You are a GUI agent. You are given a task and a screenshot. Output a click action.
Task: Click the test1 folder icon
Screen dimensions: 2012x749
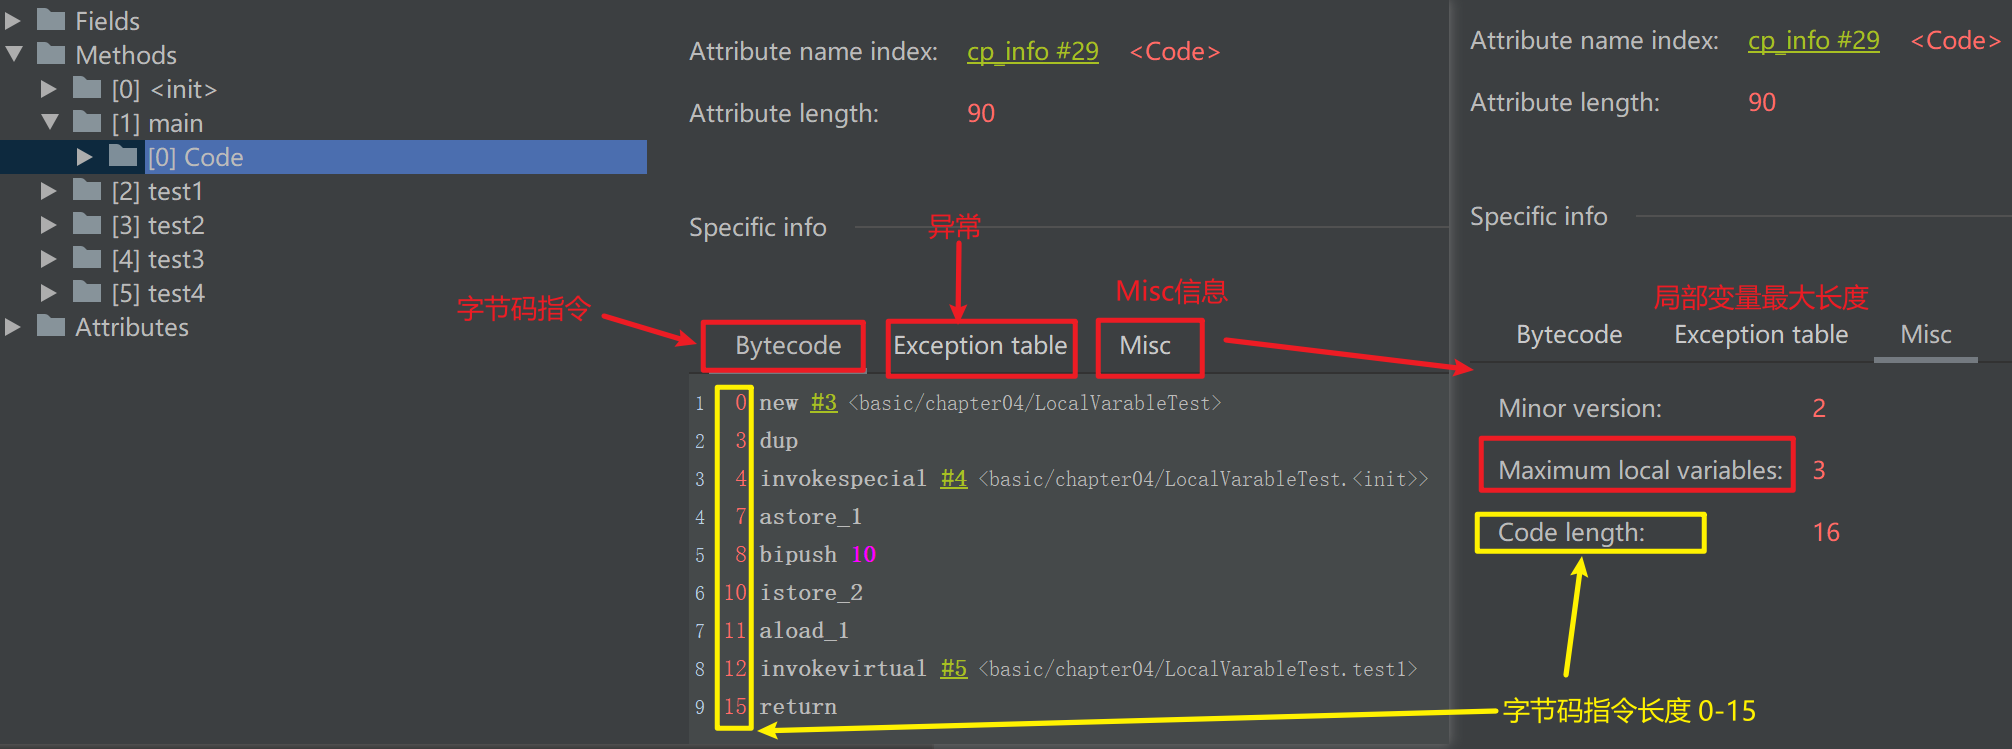[x=87, y=190]
